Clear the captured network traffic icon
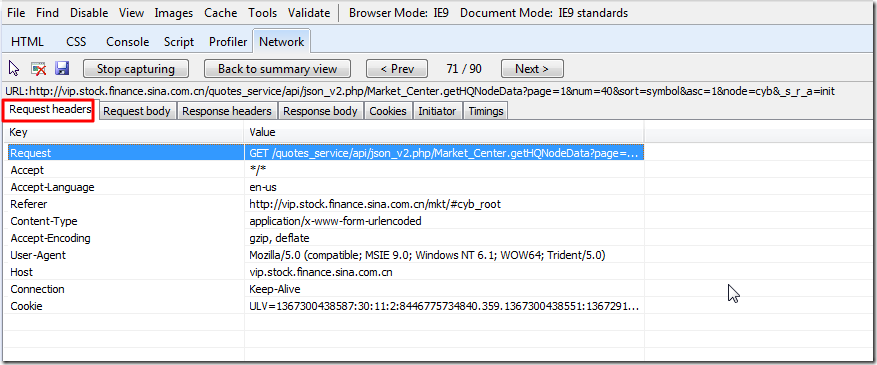The width and height of the screenshot is (877, 365). click(38, 69)
